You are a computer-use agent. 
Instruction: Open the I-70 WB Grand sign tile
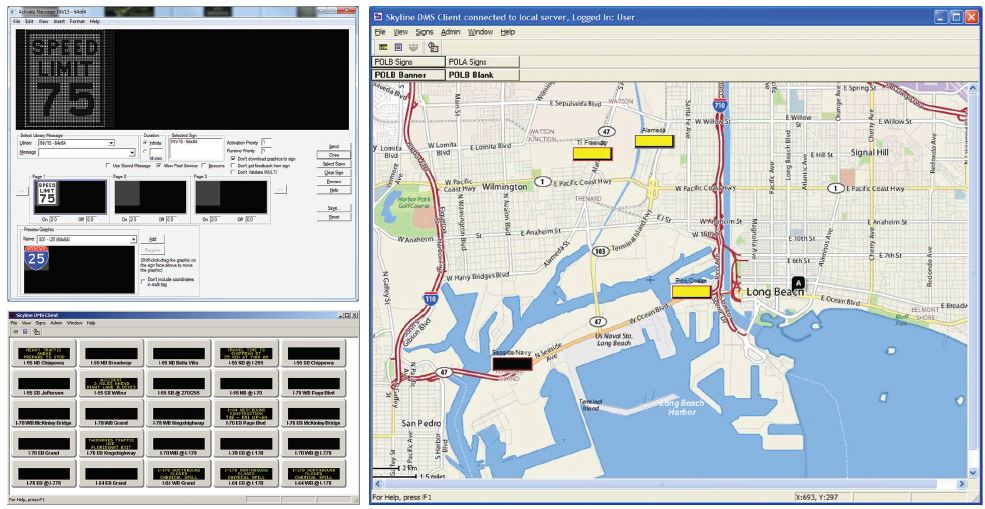[112, 413]
